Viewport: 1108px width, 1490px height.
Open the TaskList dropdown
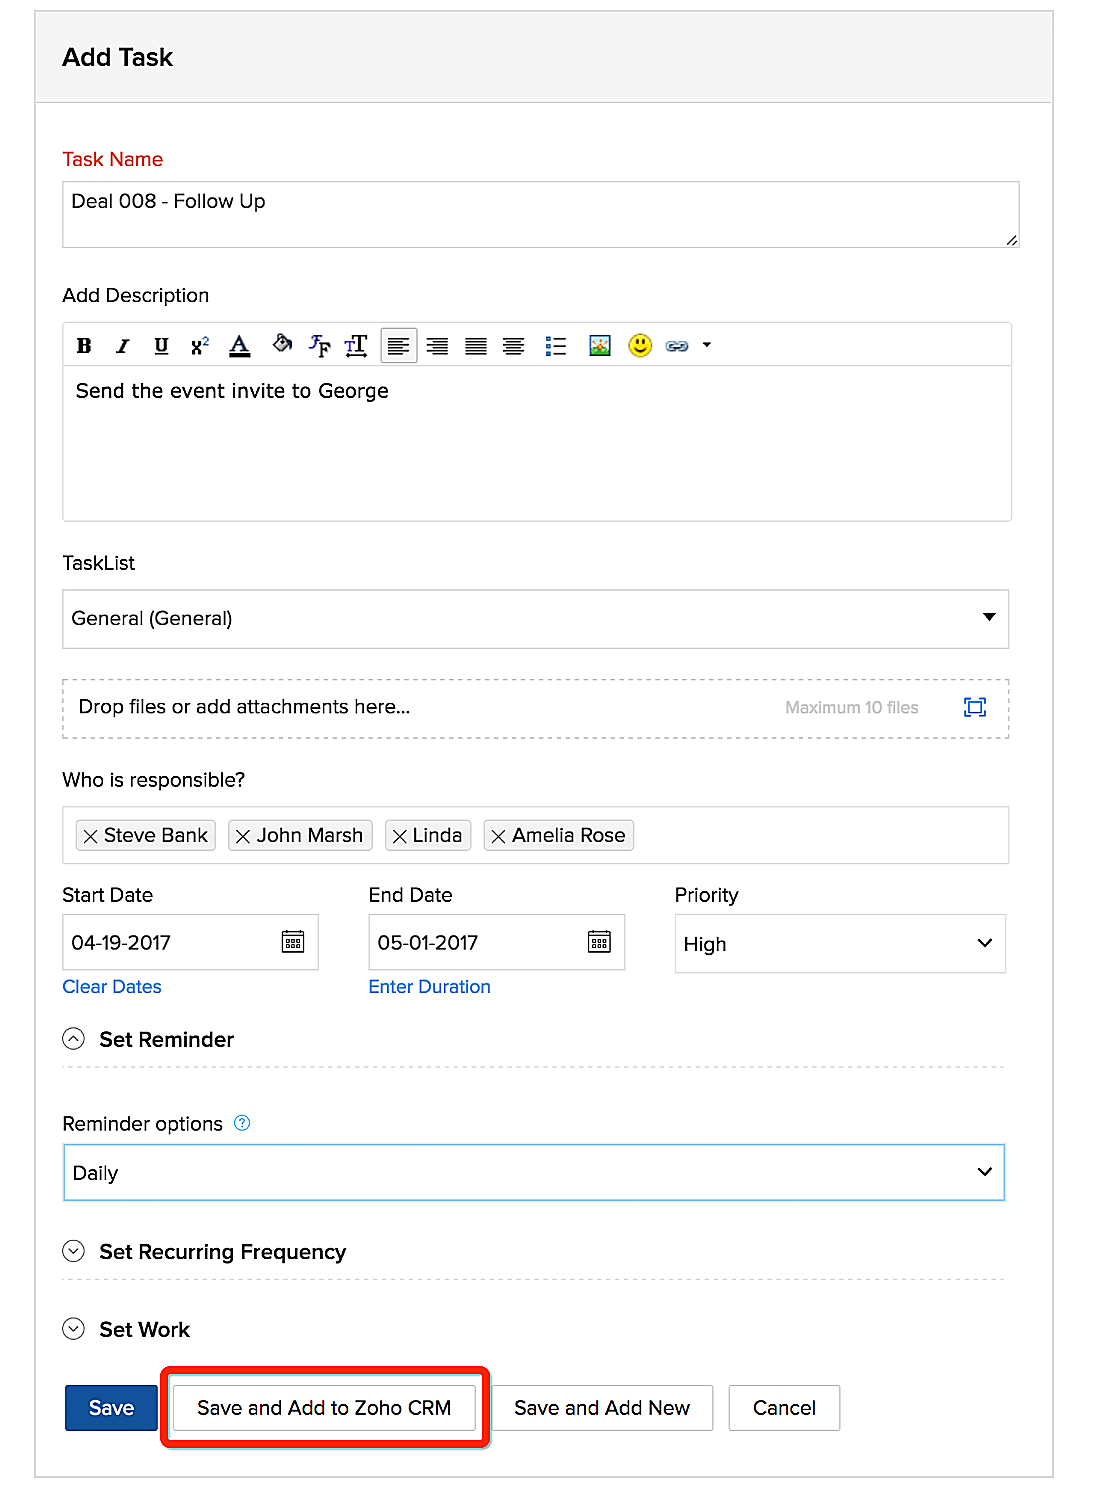(535, 619)
